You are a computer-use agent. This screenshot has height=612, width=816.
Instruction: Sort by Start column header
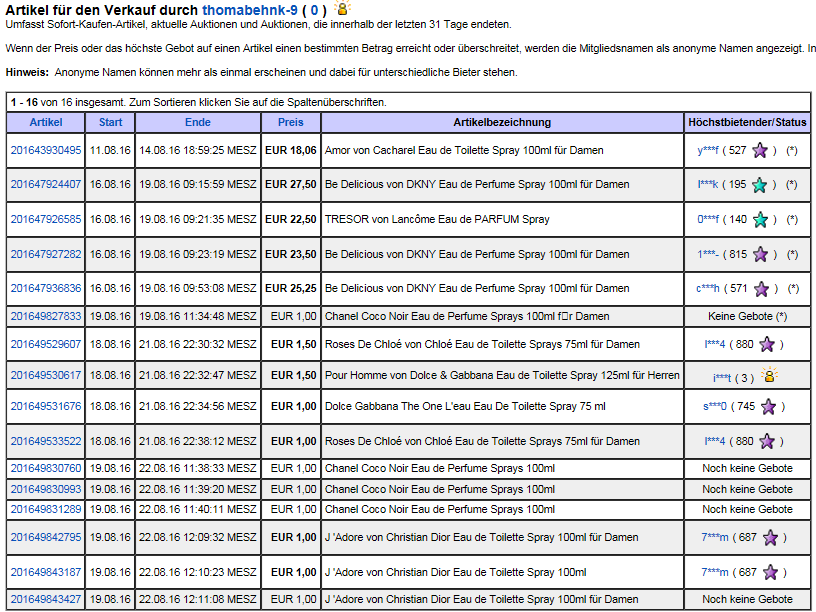click(110, 122)
